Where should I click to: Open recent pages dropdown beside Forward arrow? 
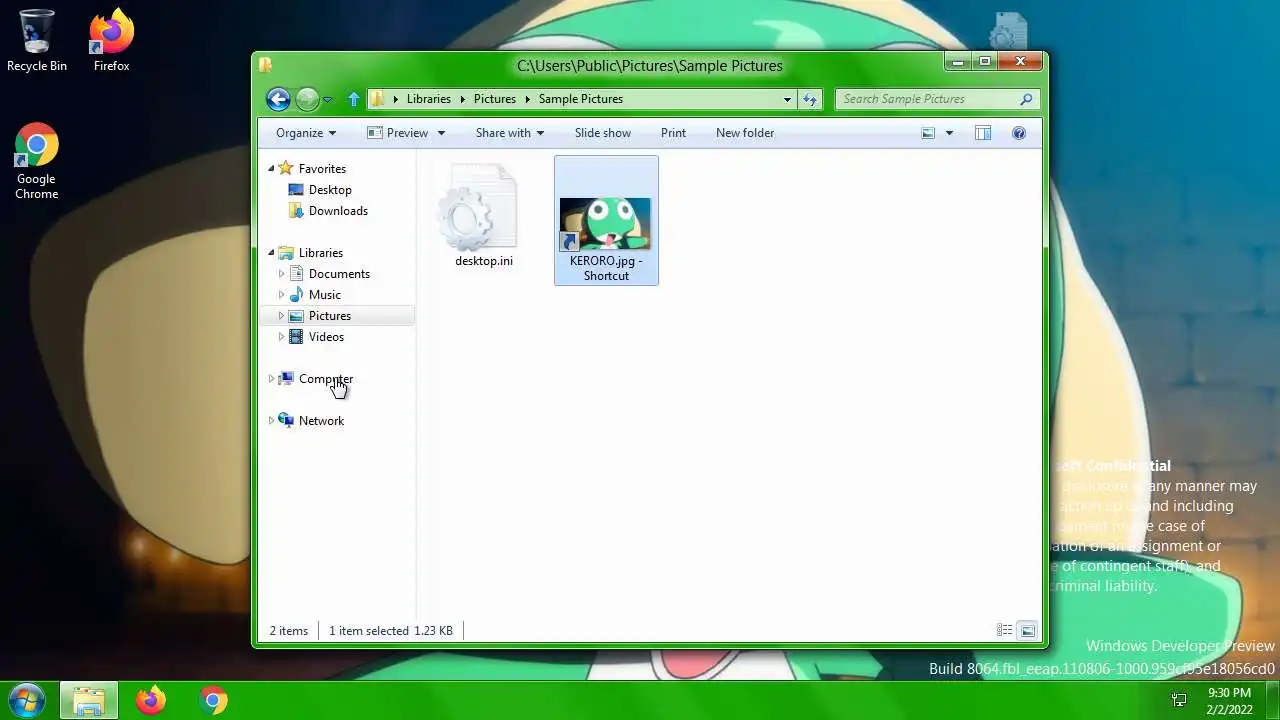pyautogui.click(x=327, y=100)
